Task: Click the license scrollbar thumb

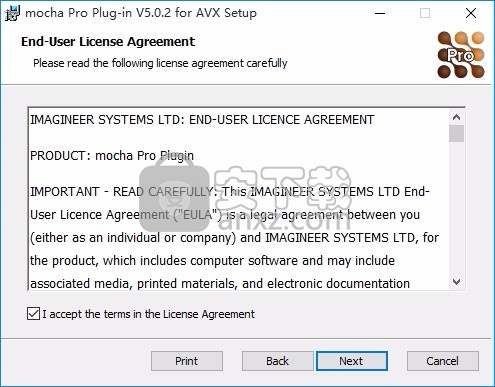Action: 456,134
